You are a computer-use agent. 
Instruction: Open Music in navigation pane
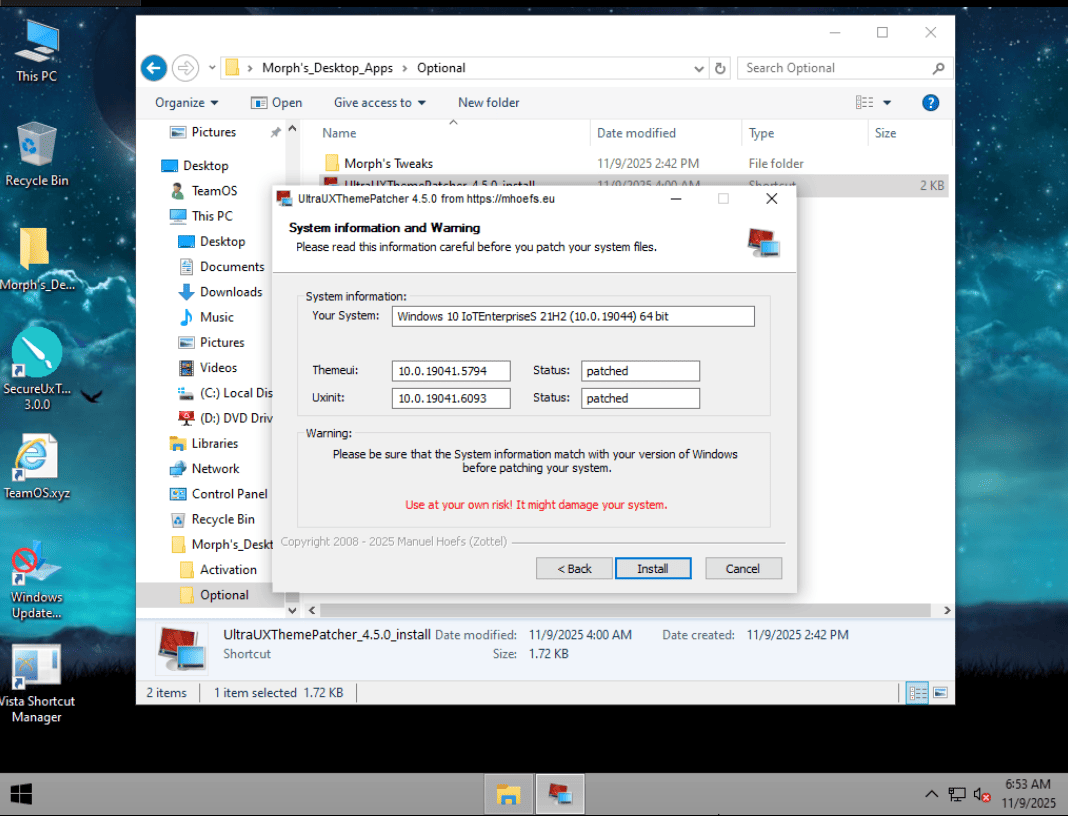[217, 317]
